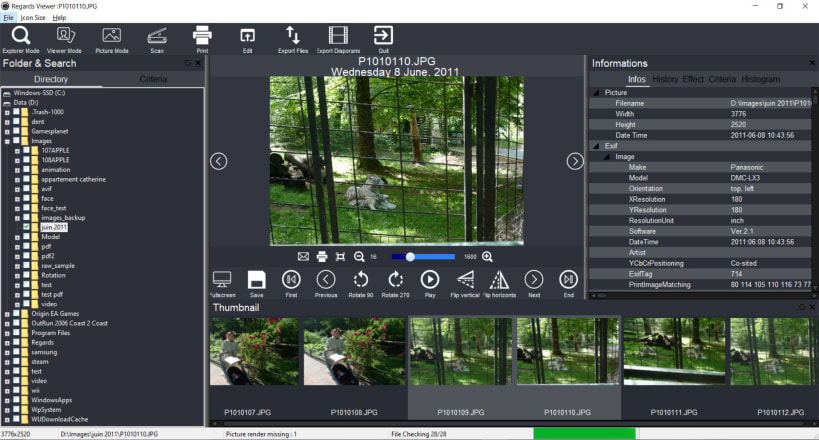The width and height of the screenshot is (819, 440).
Task: Check the raw_sample folder checkbox
Action: (x=26, y=265)
